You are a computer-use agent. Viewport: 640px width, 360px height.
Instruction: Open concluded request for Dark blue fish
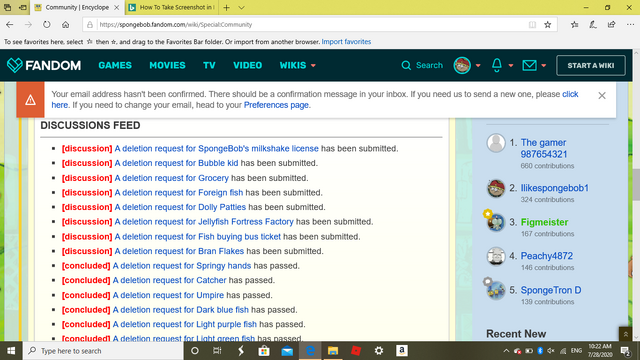180,310
